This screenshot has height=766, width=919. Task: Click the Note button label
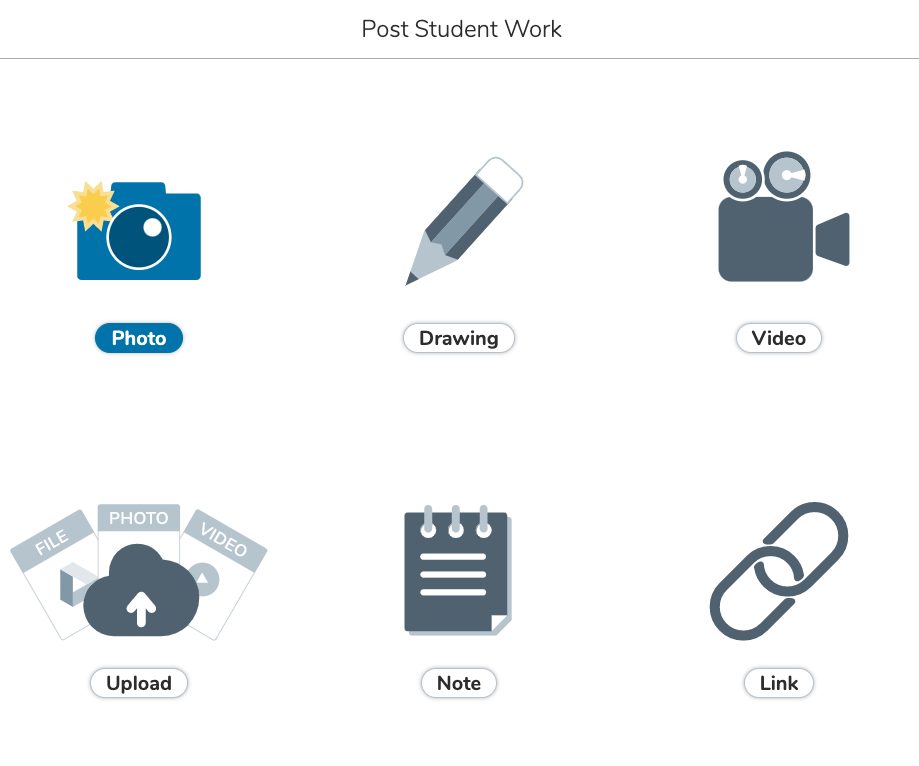point(459,683)
